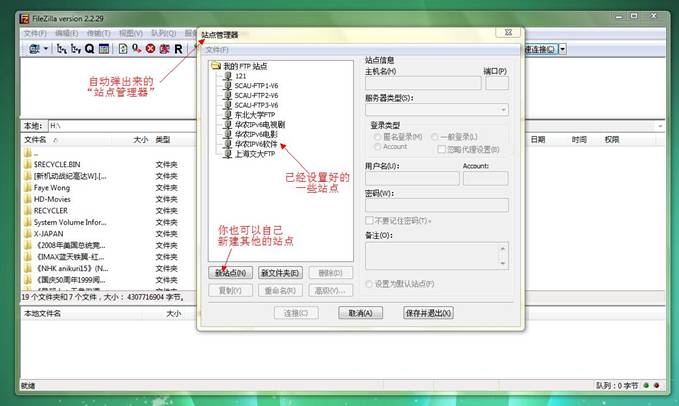Image resolution: width=679 pixels, height=406 pixels.
Task: Select the site icon for SCAU-FTP1-V6
Action: click(228, 86)
